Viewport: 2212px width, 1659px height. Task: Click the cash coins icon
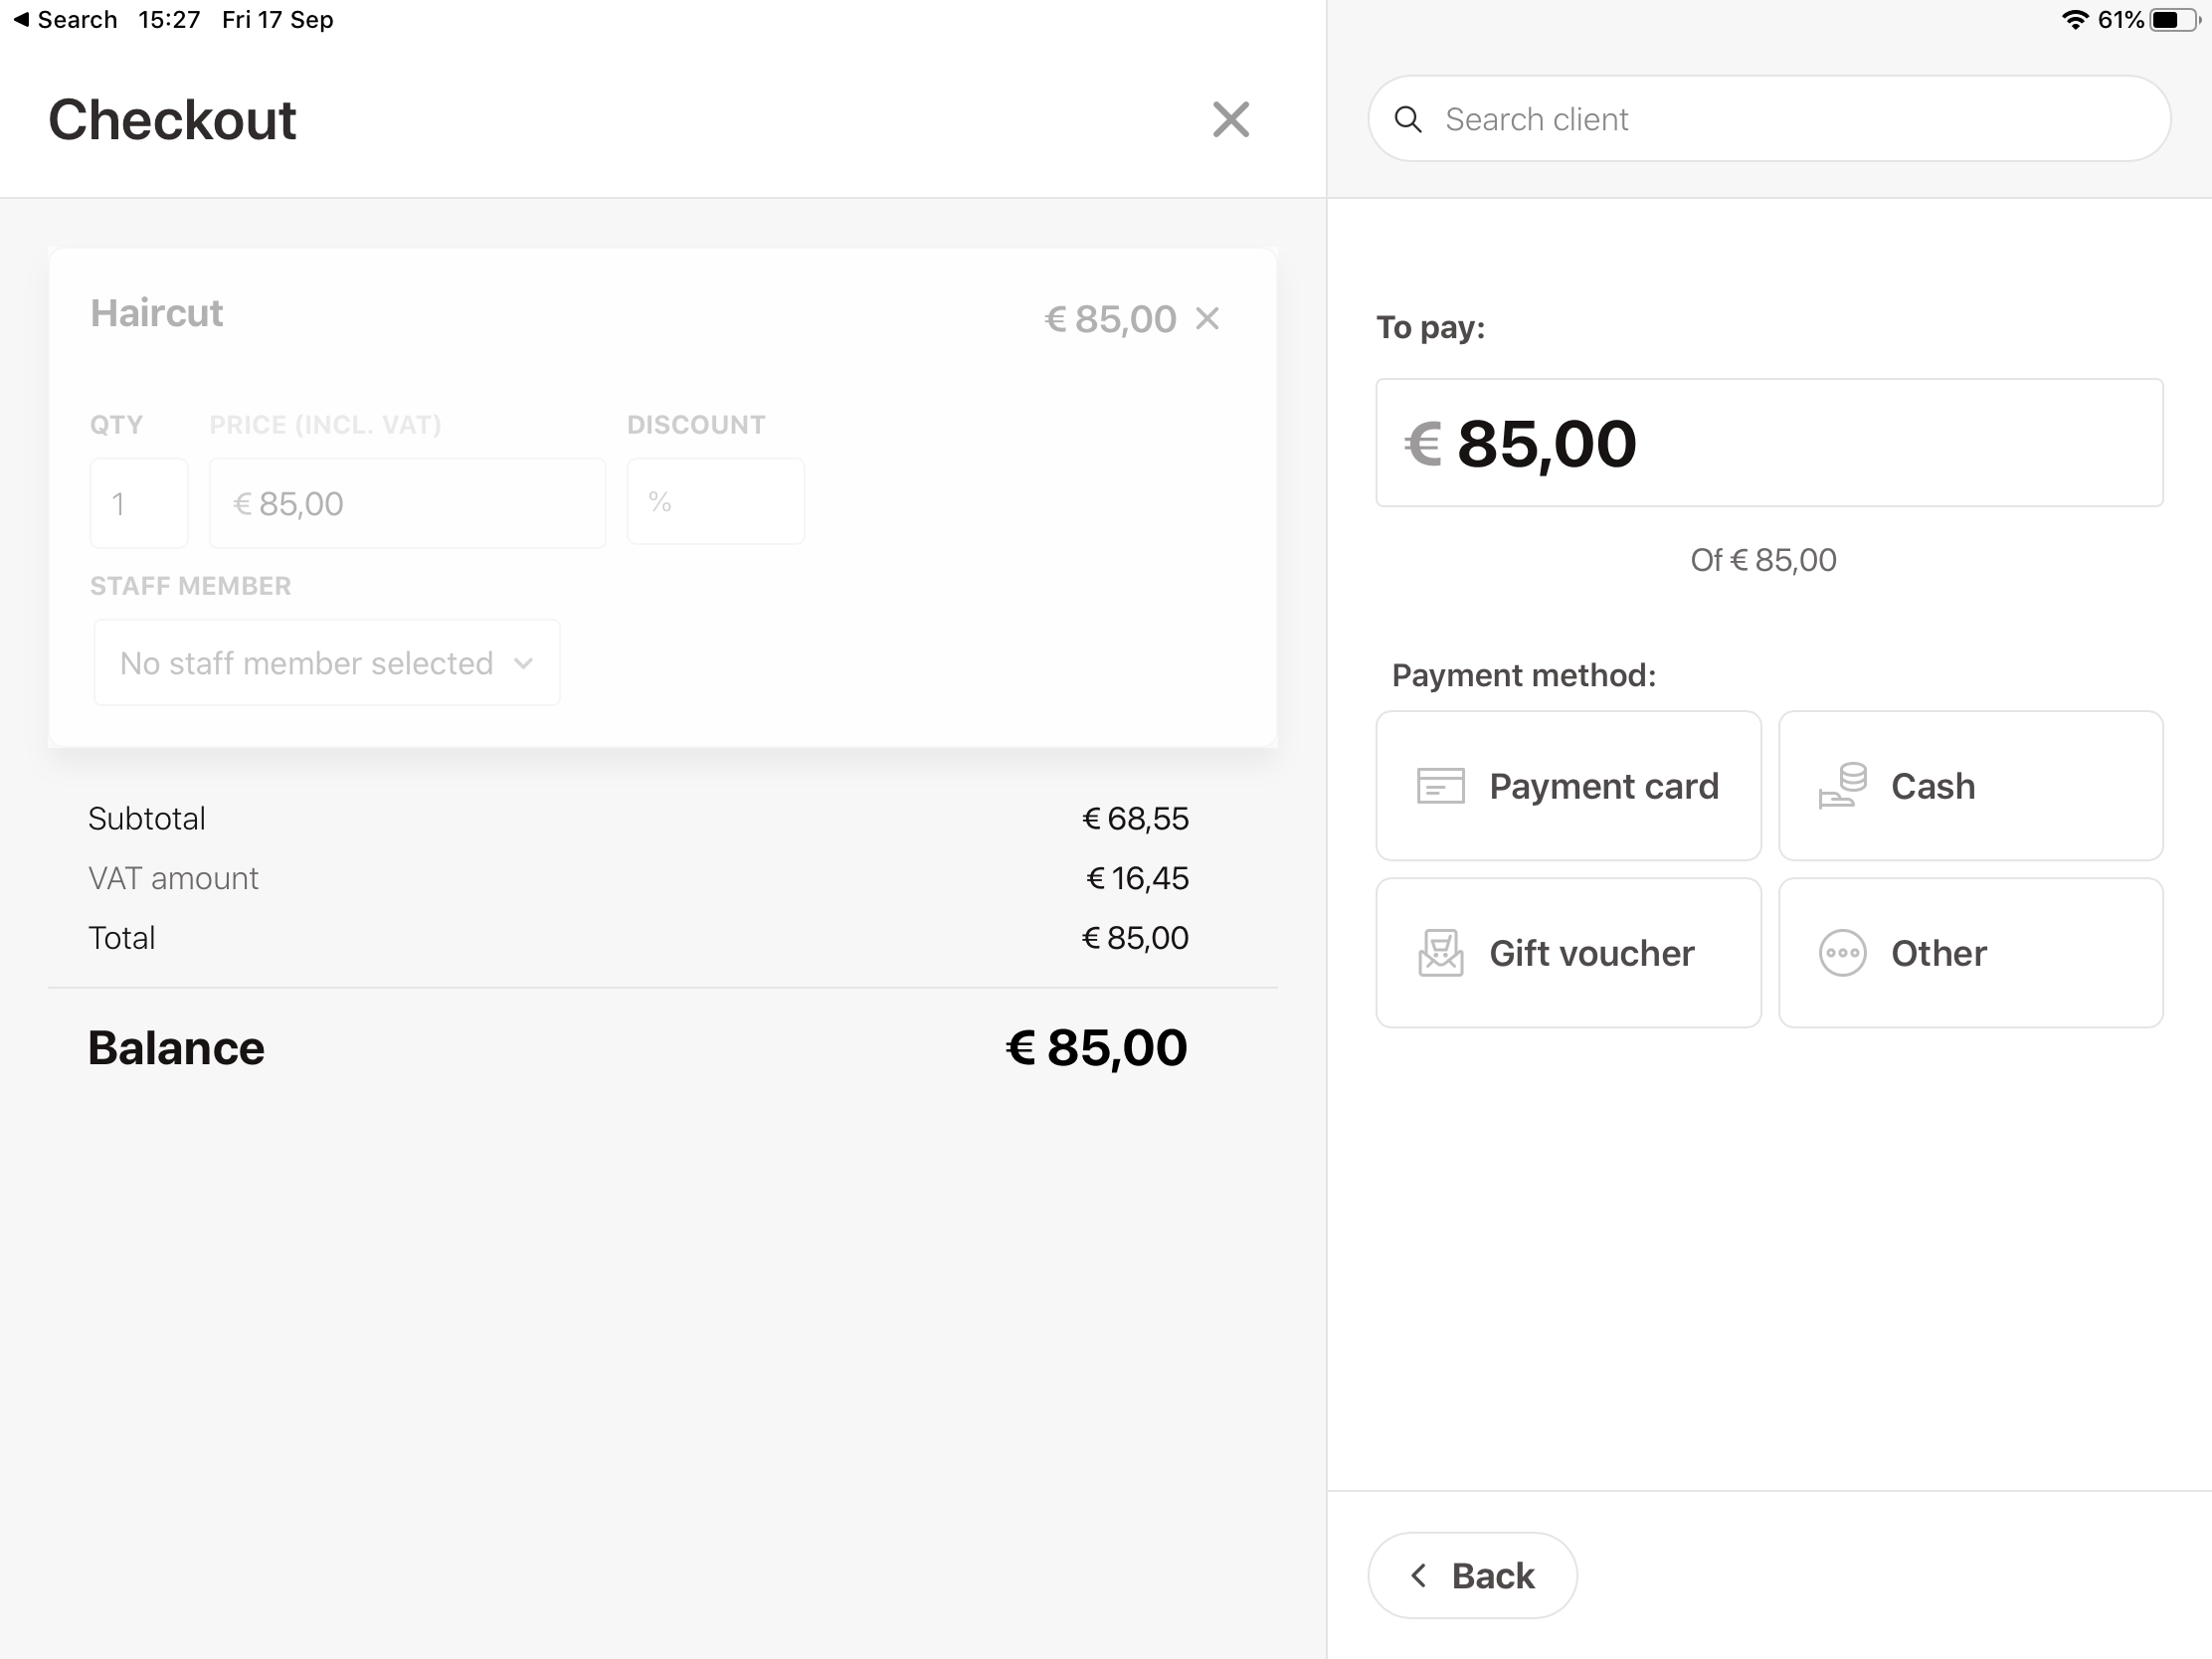[x=1842, y=786]
